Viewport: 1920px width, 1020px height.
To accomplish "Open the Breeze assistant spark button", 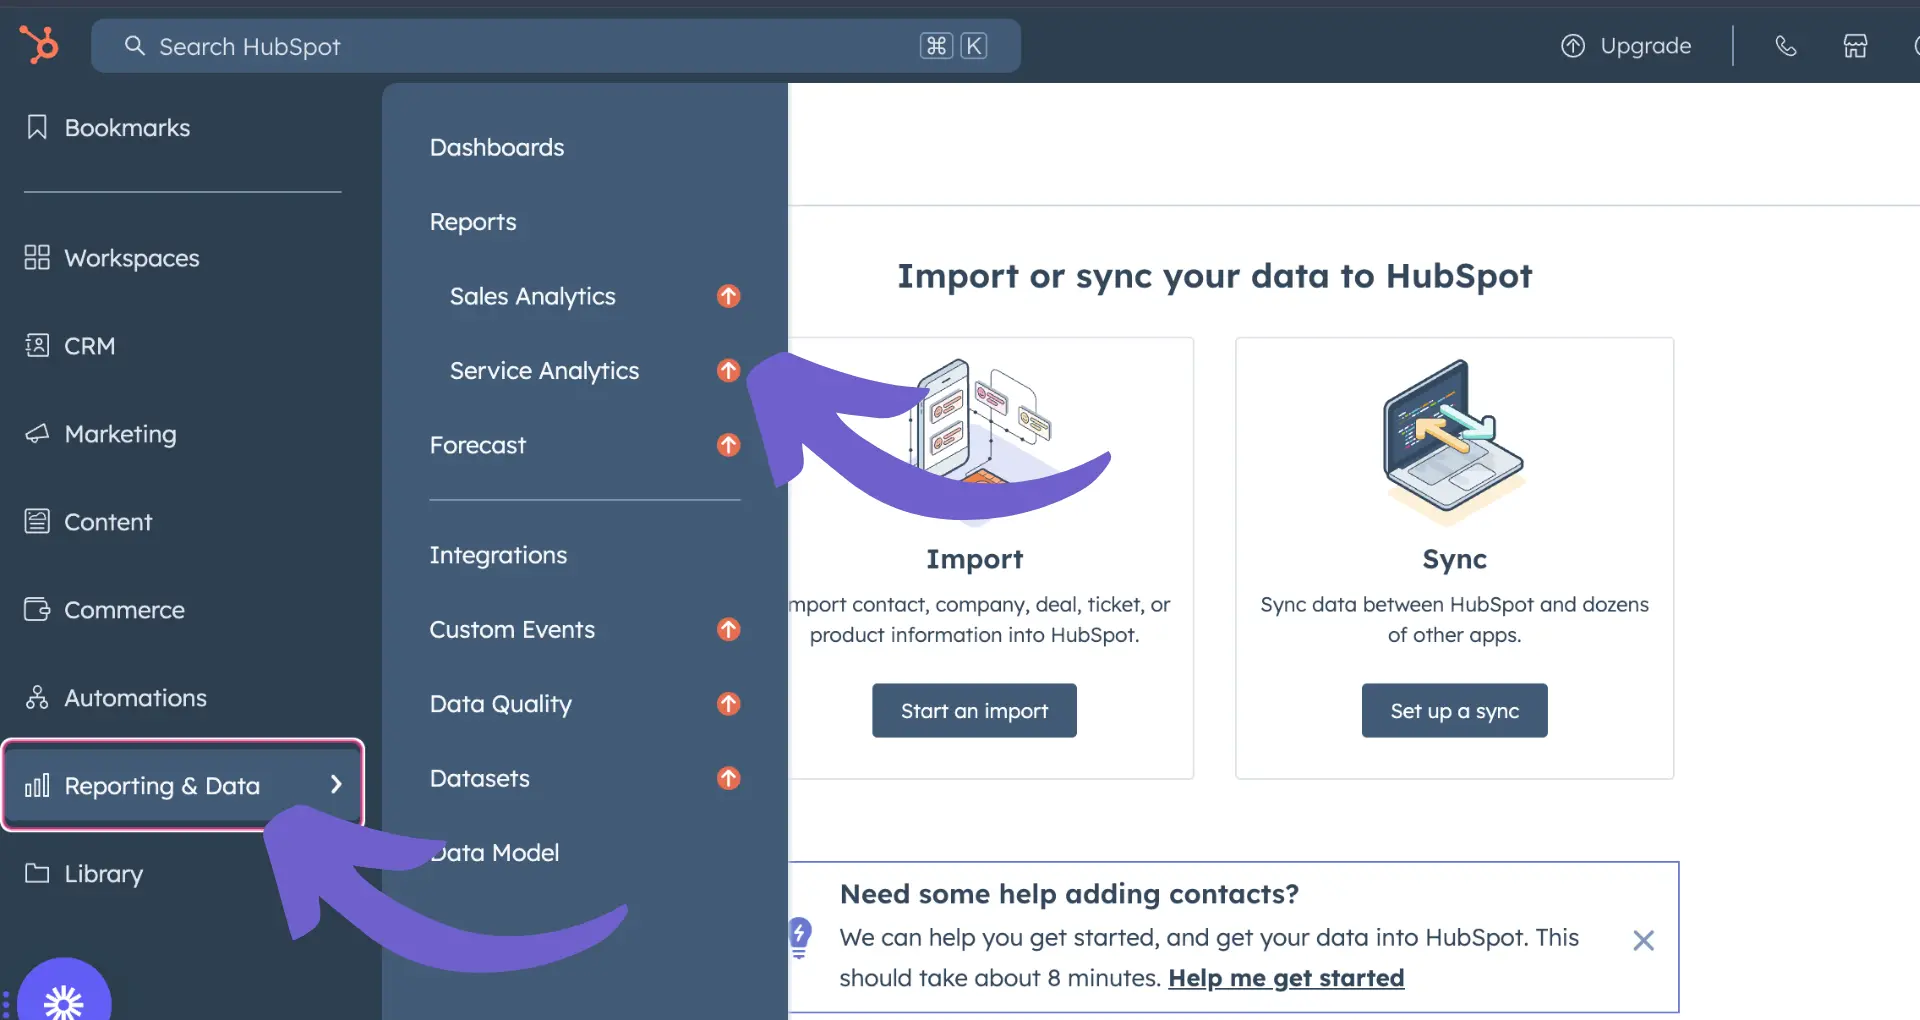I will pos(64,1000).
